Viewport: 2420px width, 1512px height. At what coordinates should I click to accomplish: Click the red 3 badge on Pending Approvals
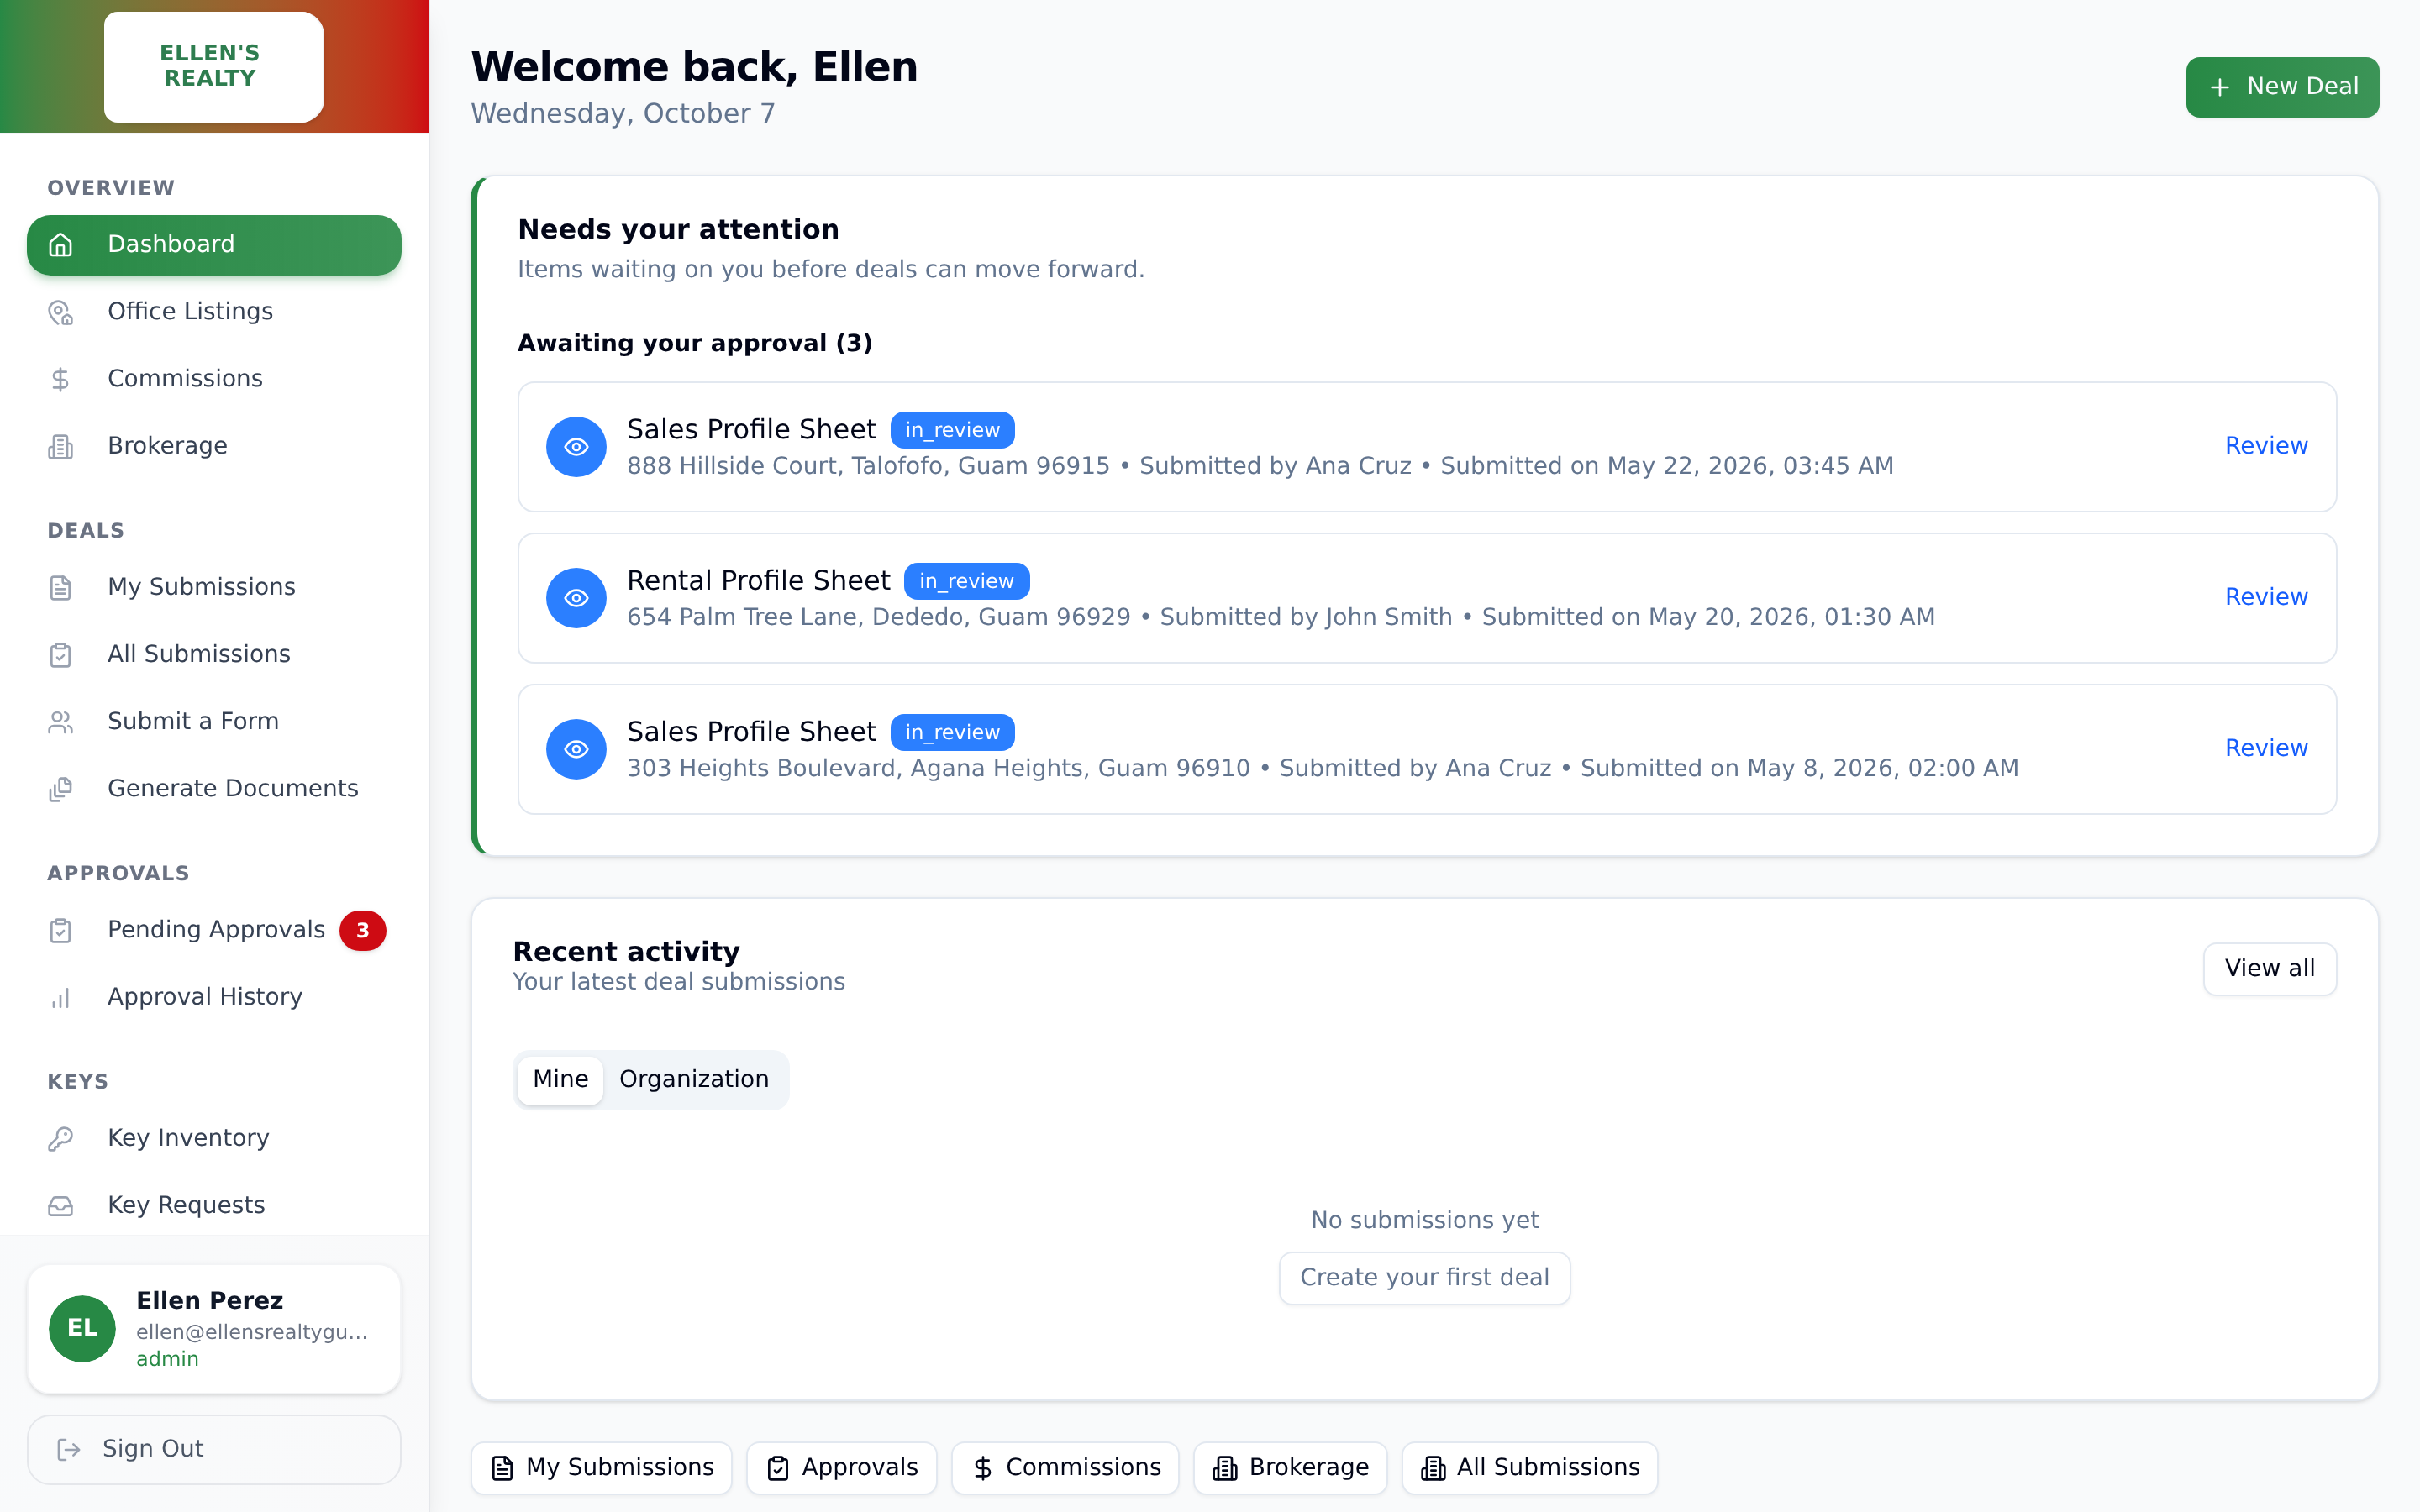tap(362, 930)
